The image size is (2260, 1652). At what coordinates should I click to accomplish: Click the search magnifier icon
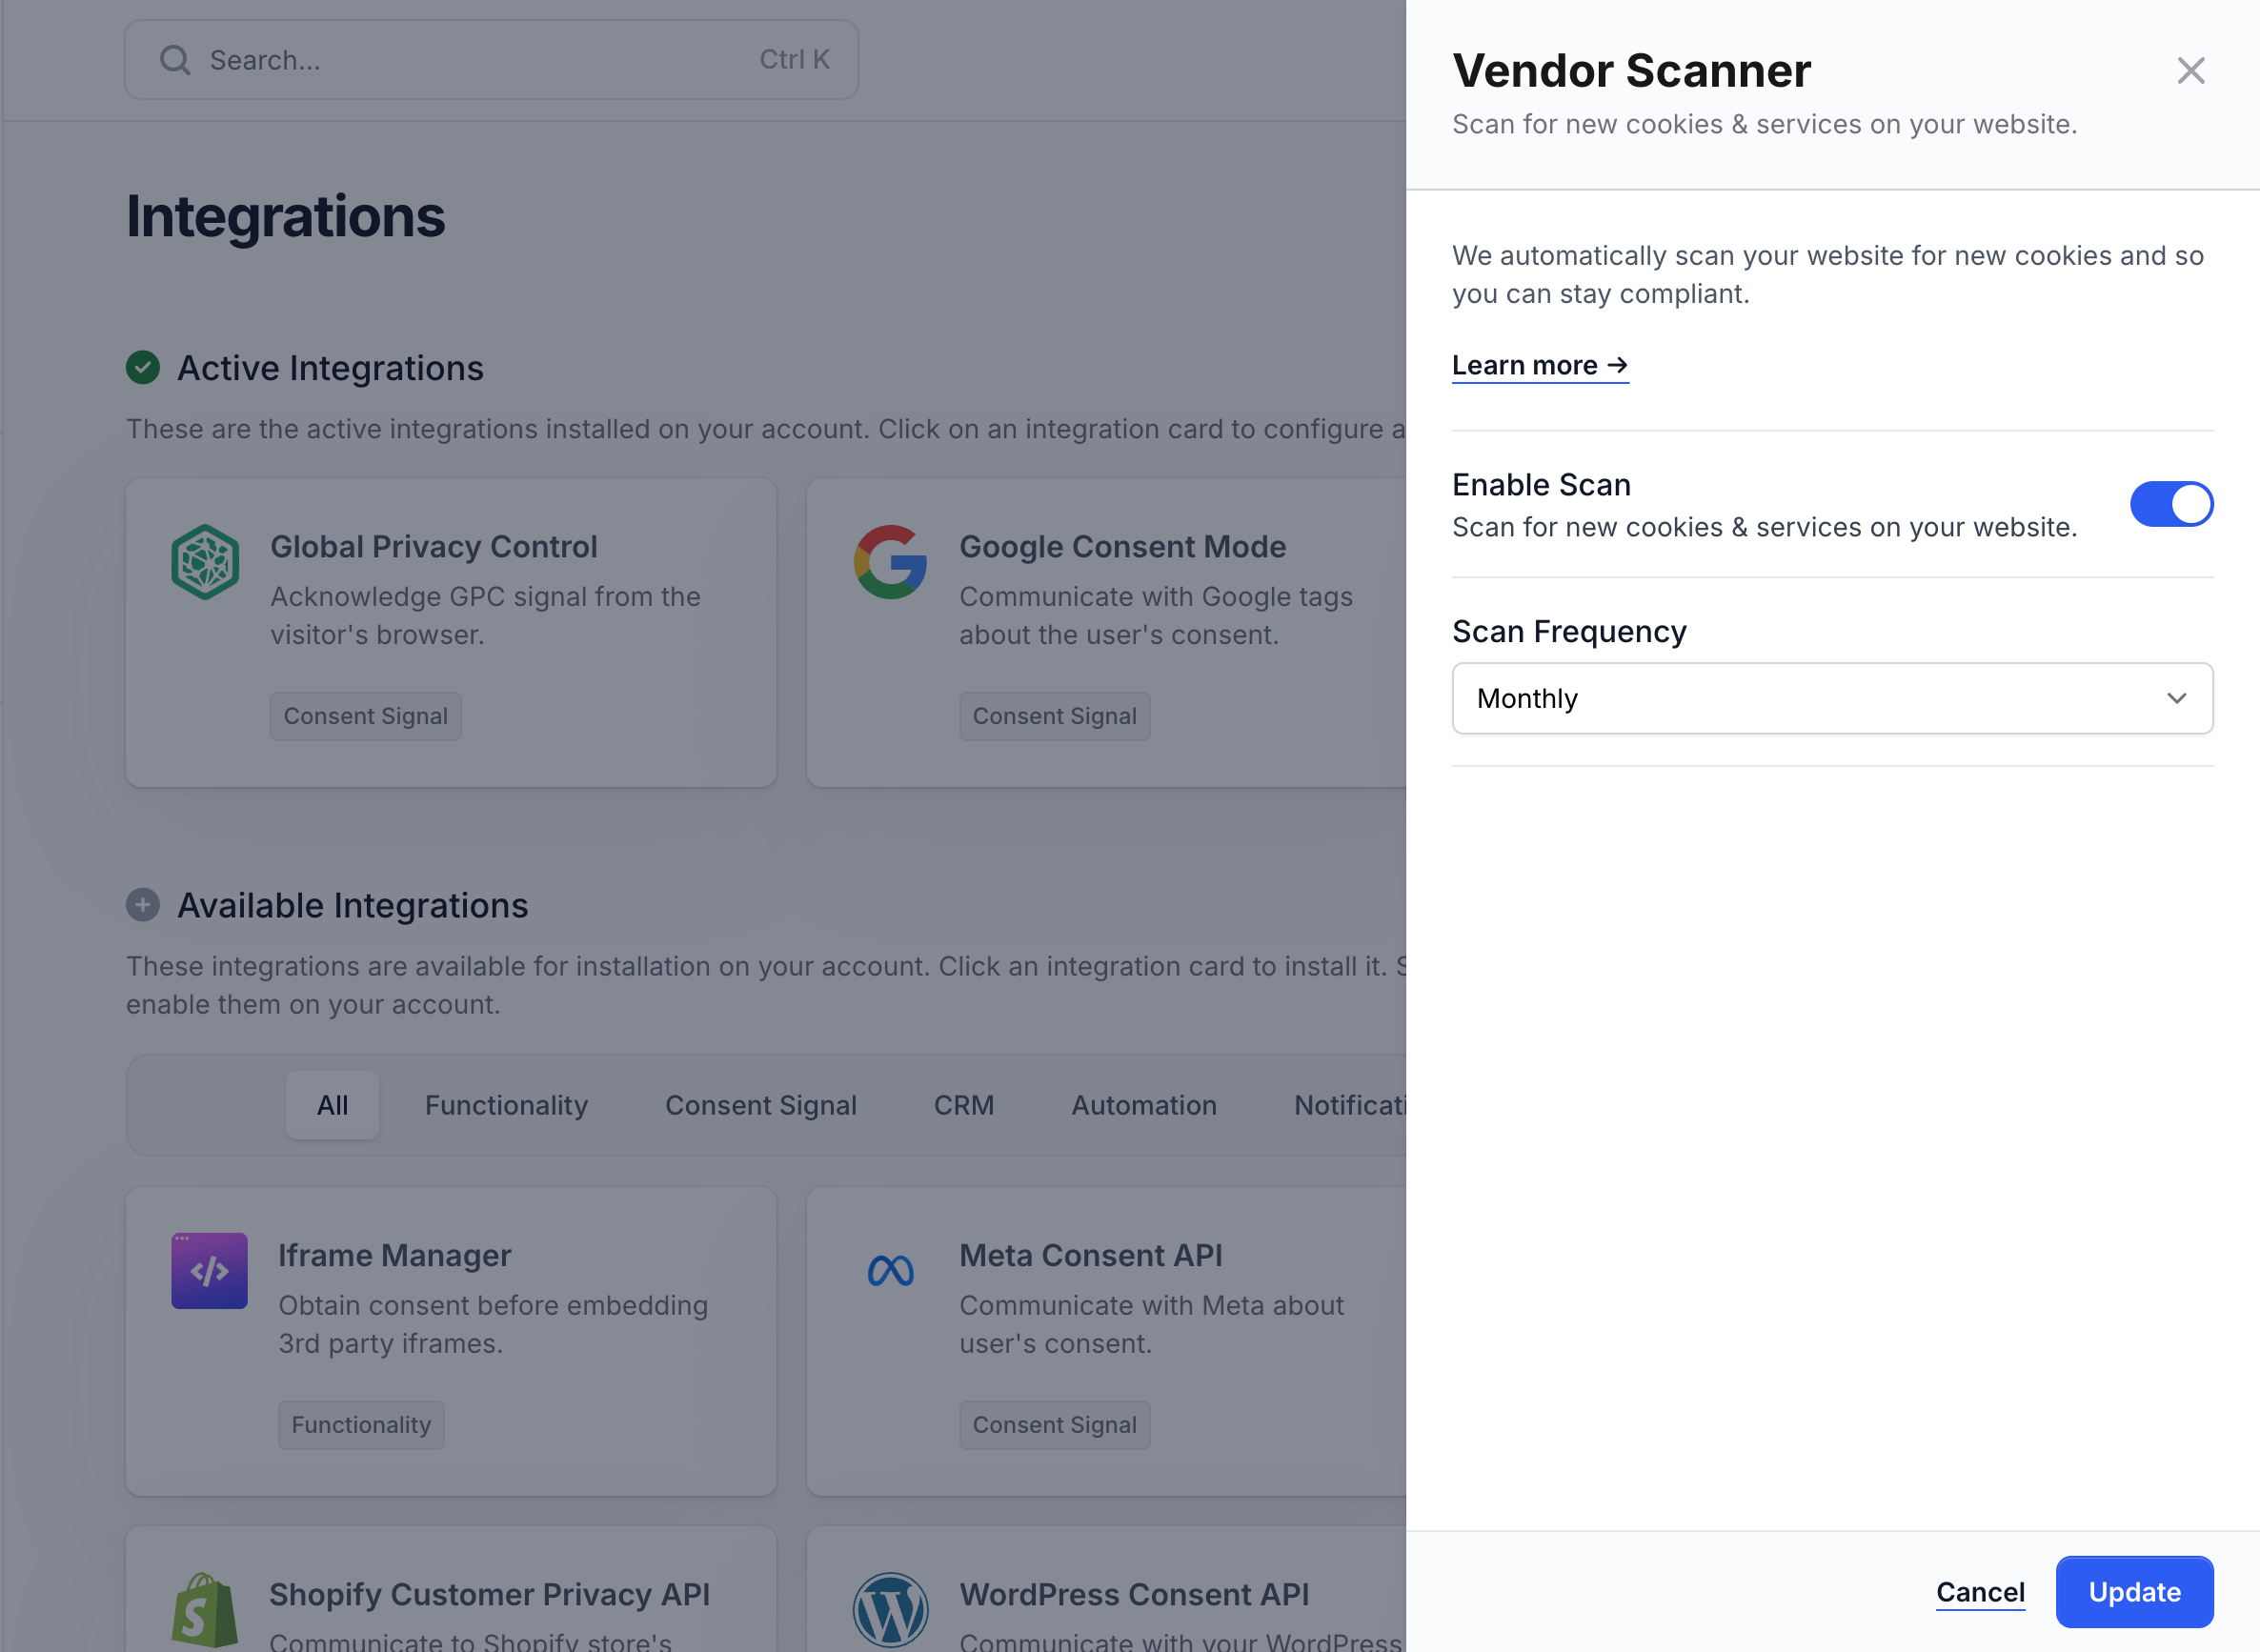click(175, 60)
